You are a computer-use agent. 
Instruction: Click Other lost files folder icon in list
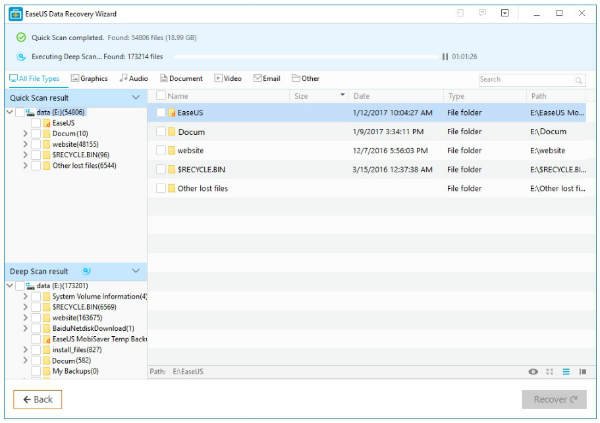[x=172, y=188]
